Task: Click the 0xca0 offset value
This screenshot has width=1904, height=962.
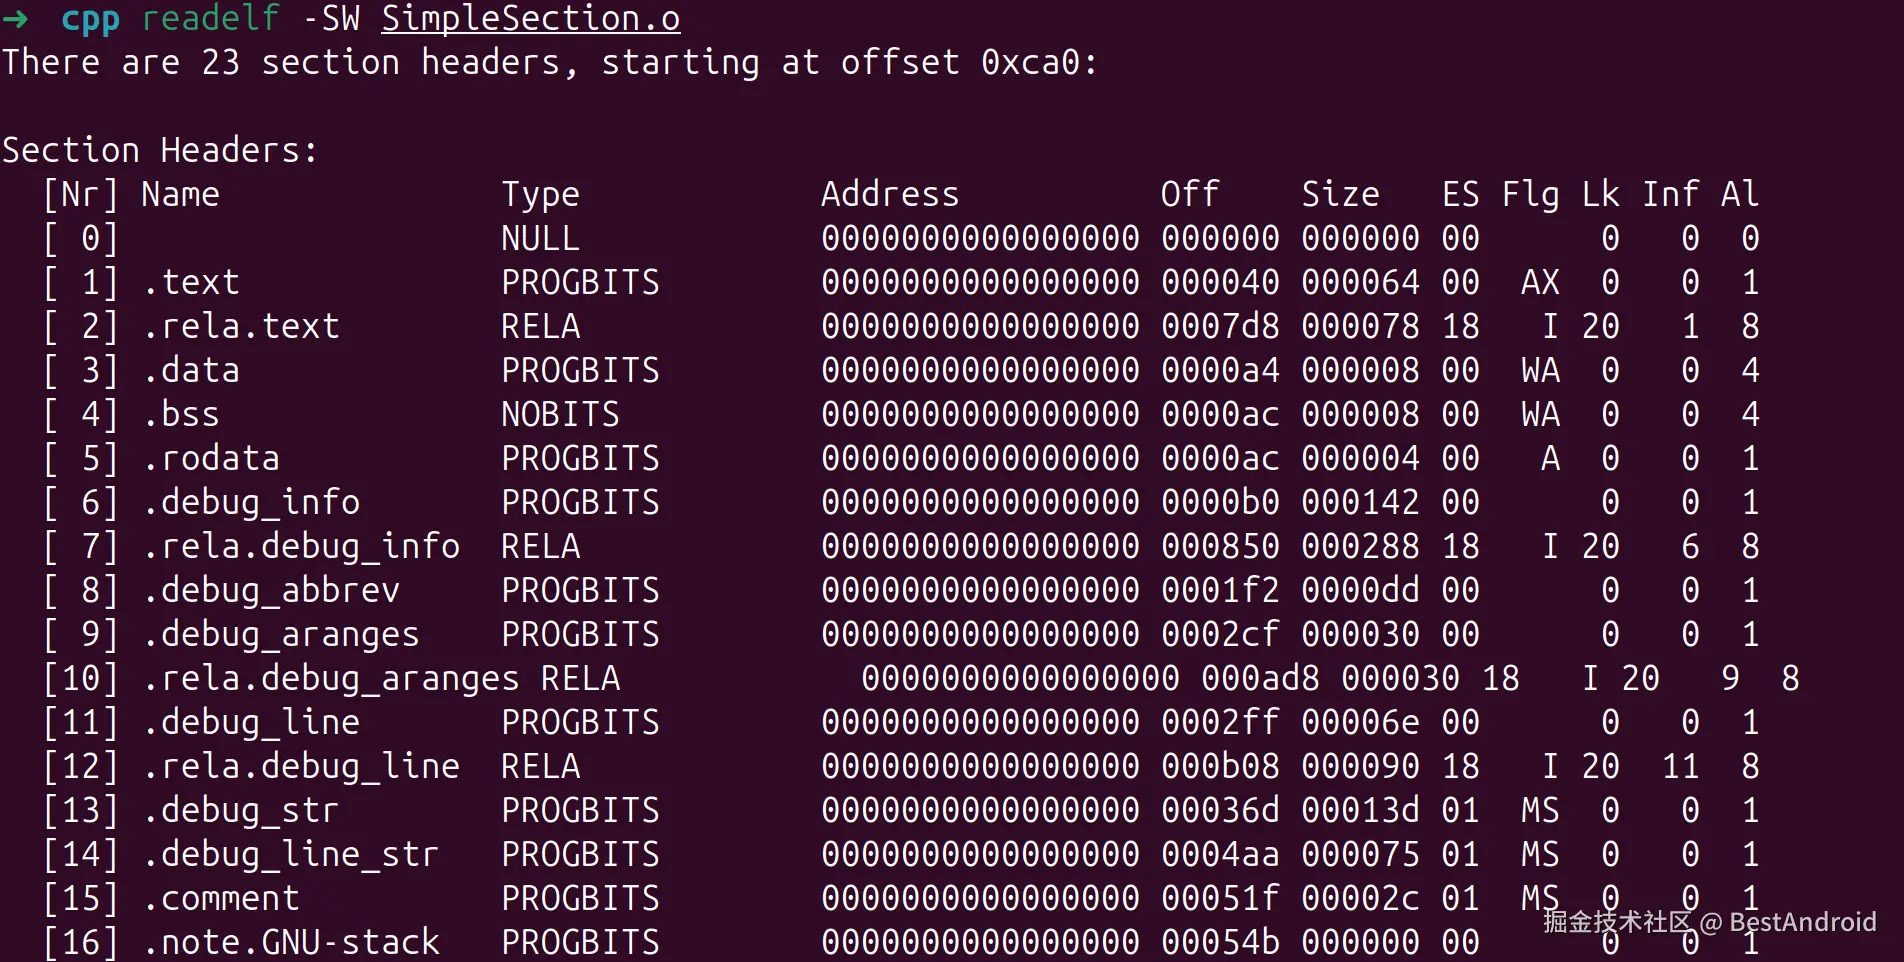Action: click(x=1030, y=62)
